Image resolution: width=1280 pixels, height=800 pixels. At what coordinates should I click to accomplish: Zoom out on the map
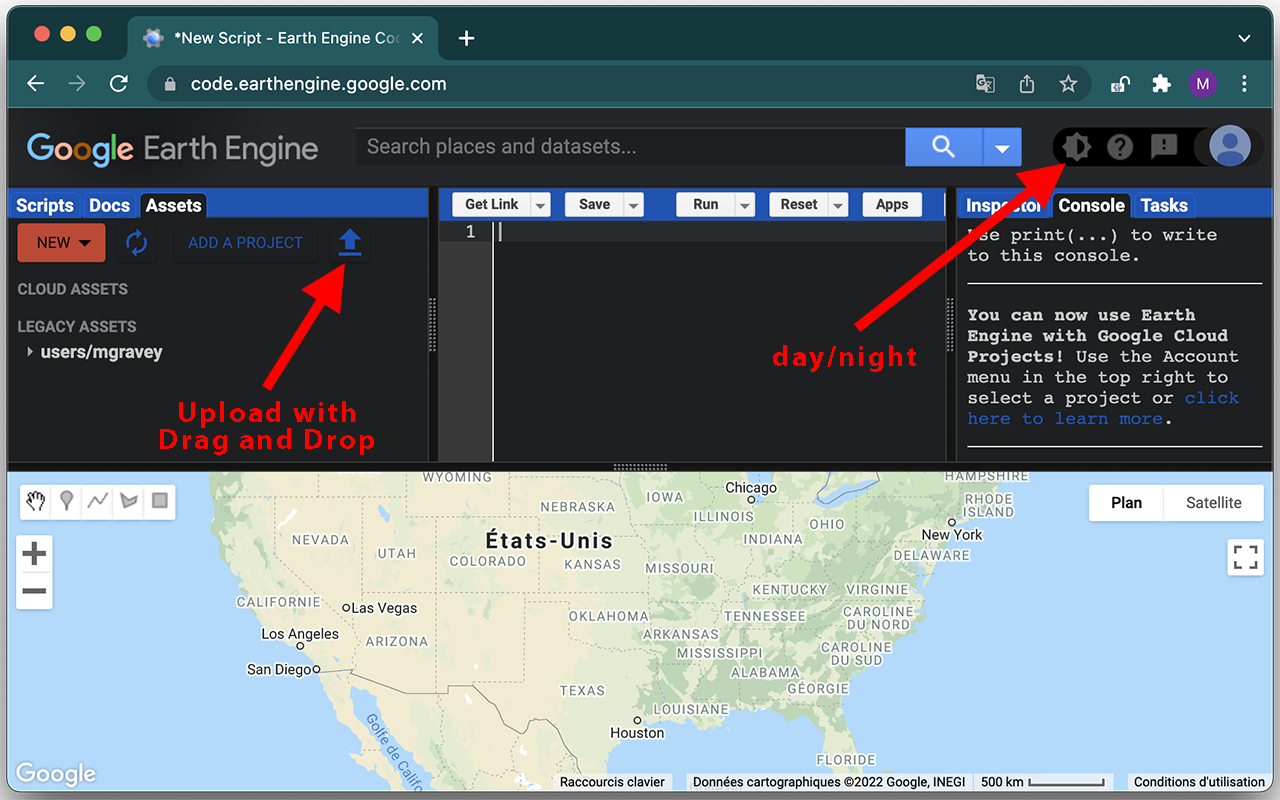pos(34,591)
